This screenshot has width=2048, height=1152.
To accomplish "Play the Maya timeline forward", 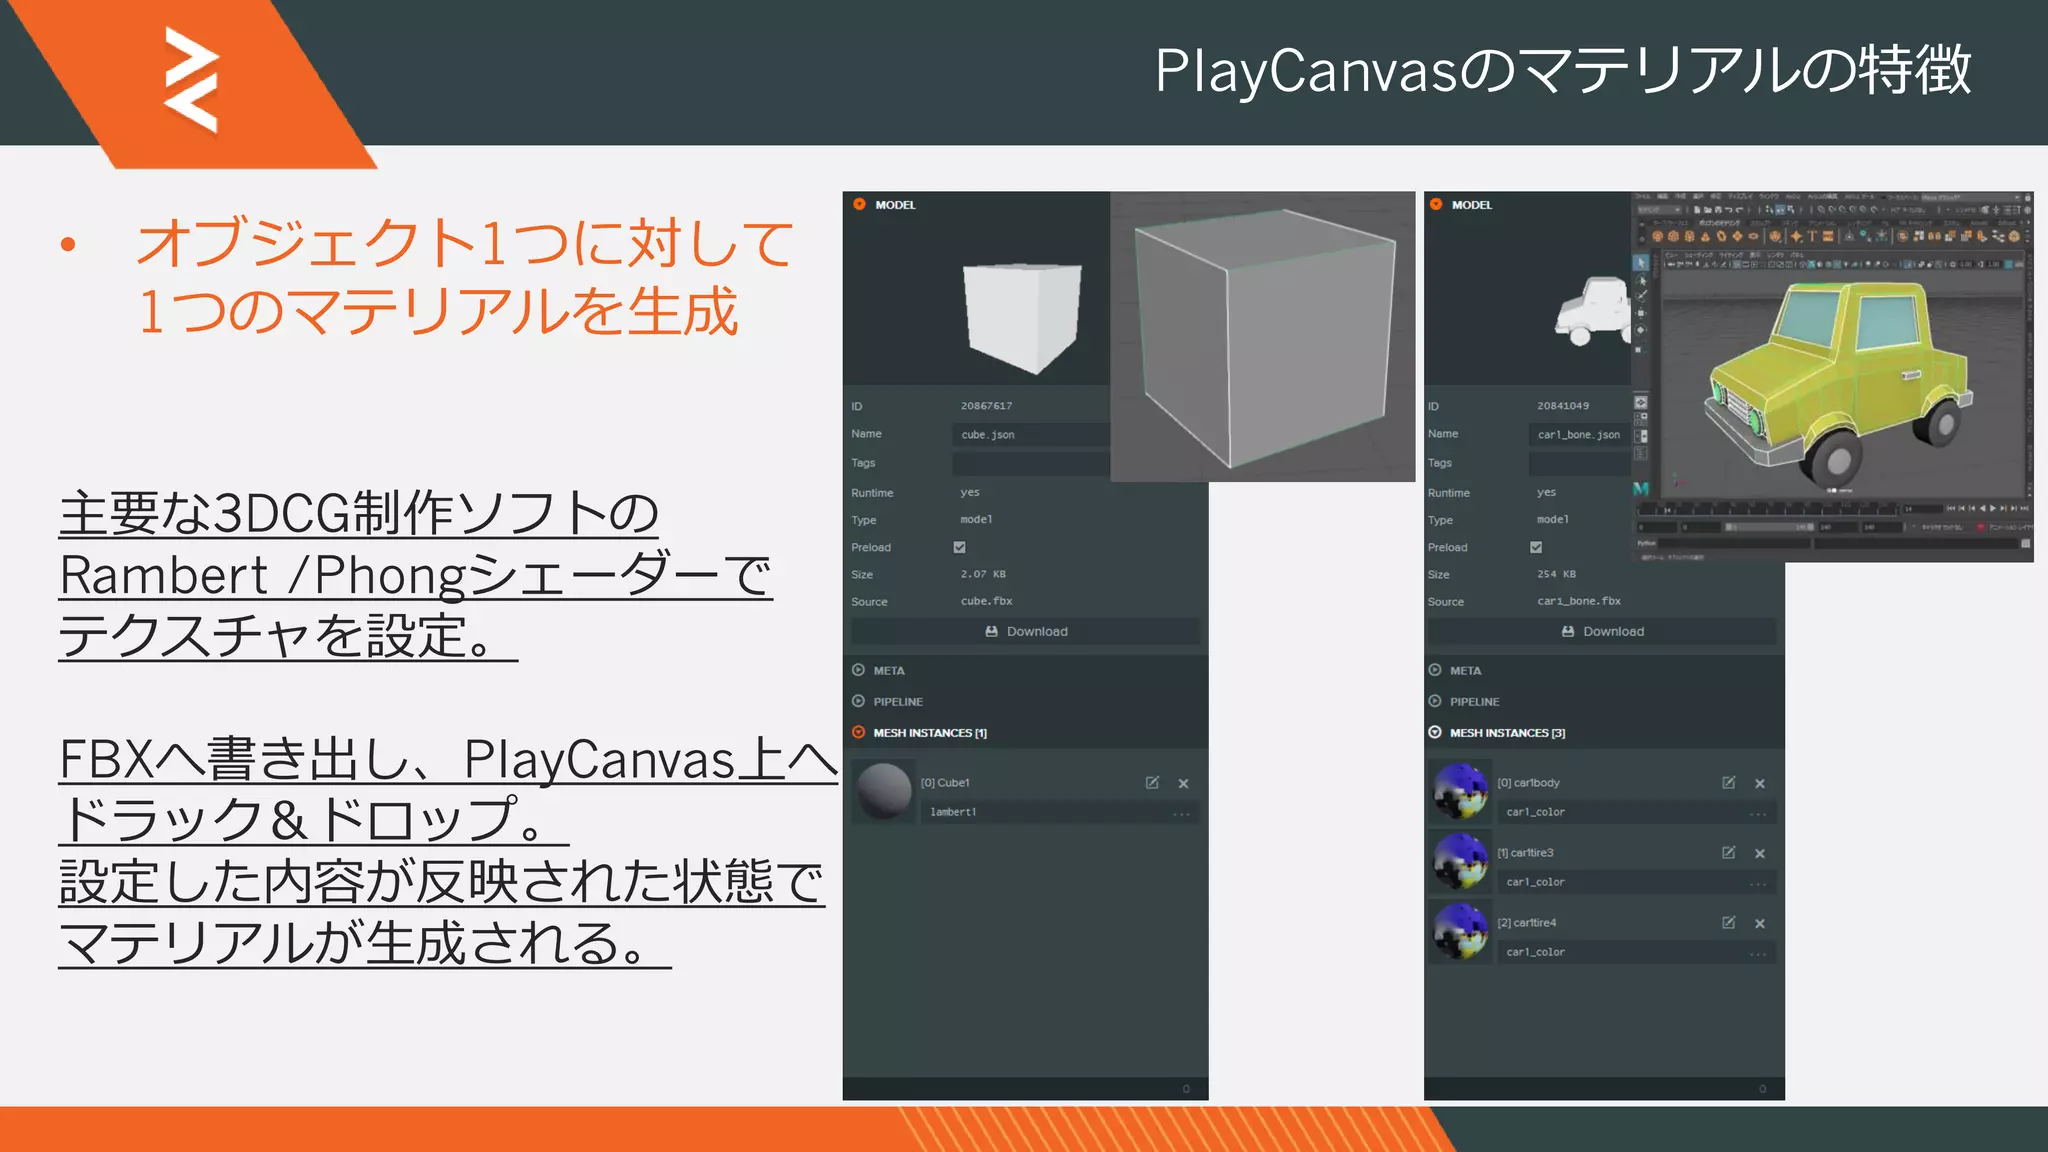I will point(1993,508).
